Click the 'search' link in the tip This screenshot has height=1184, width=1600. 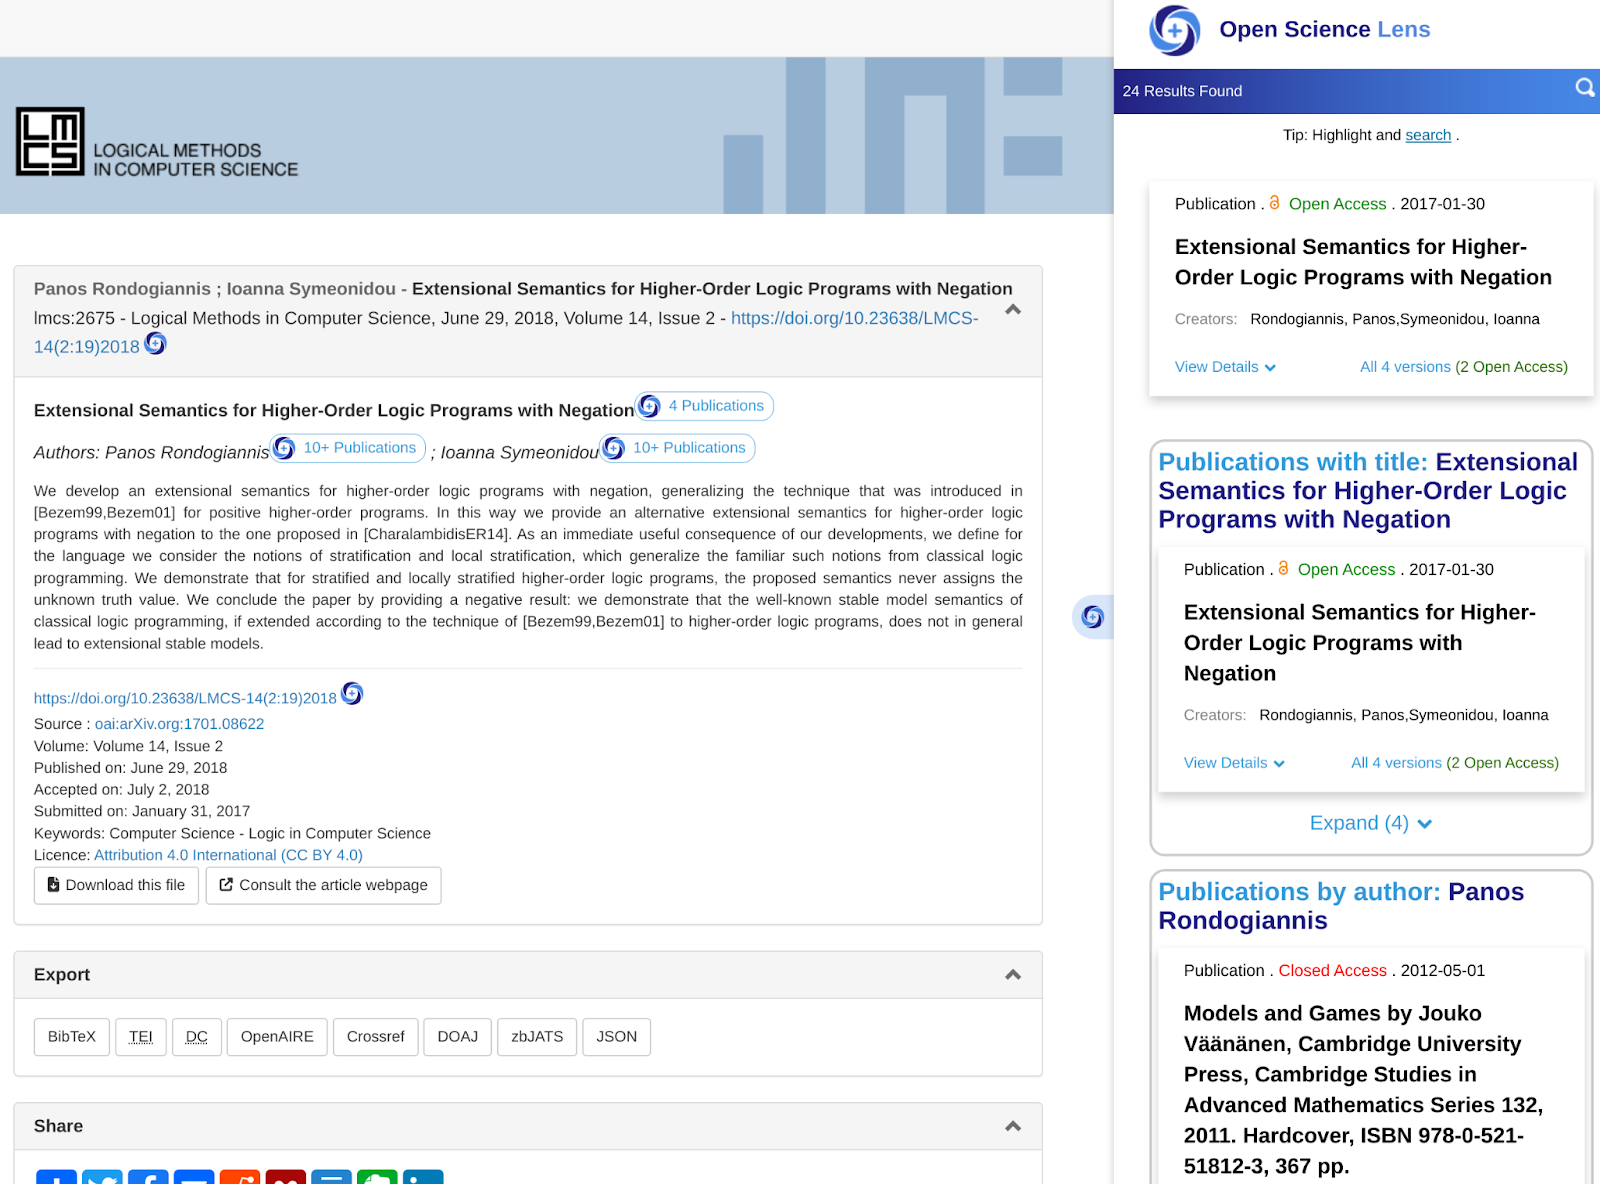[x=1428, y=135]
